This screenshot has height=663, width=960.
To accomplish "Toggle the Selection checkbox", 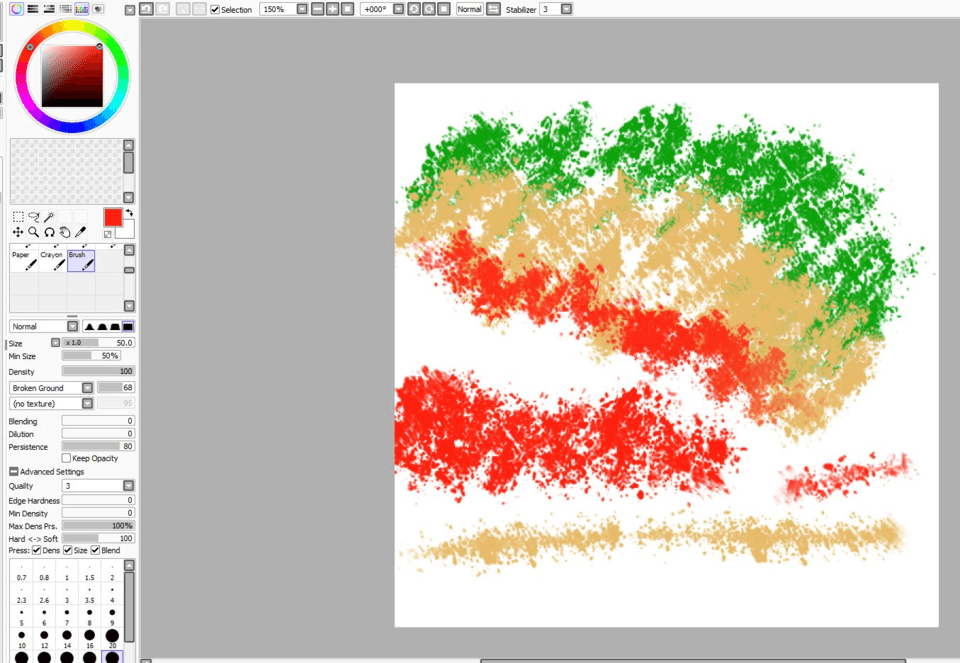I will 215,10.
